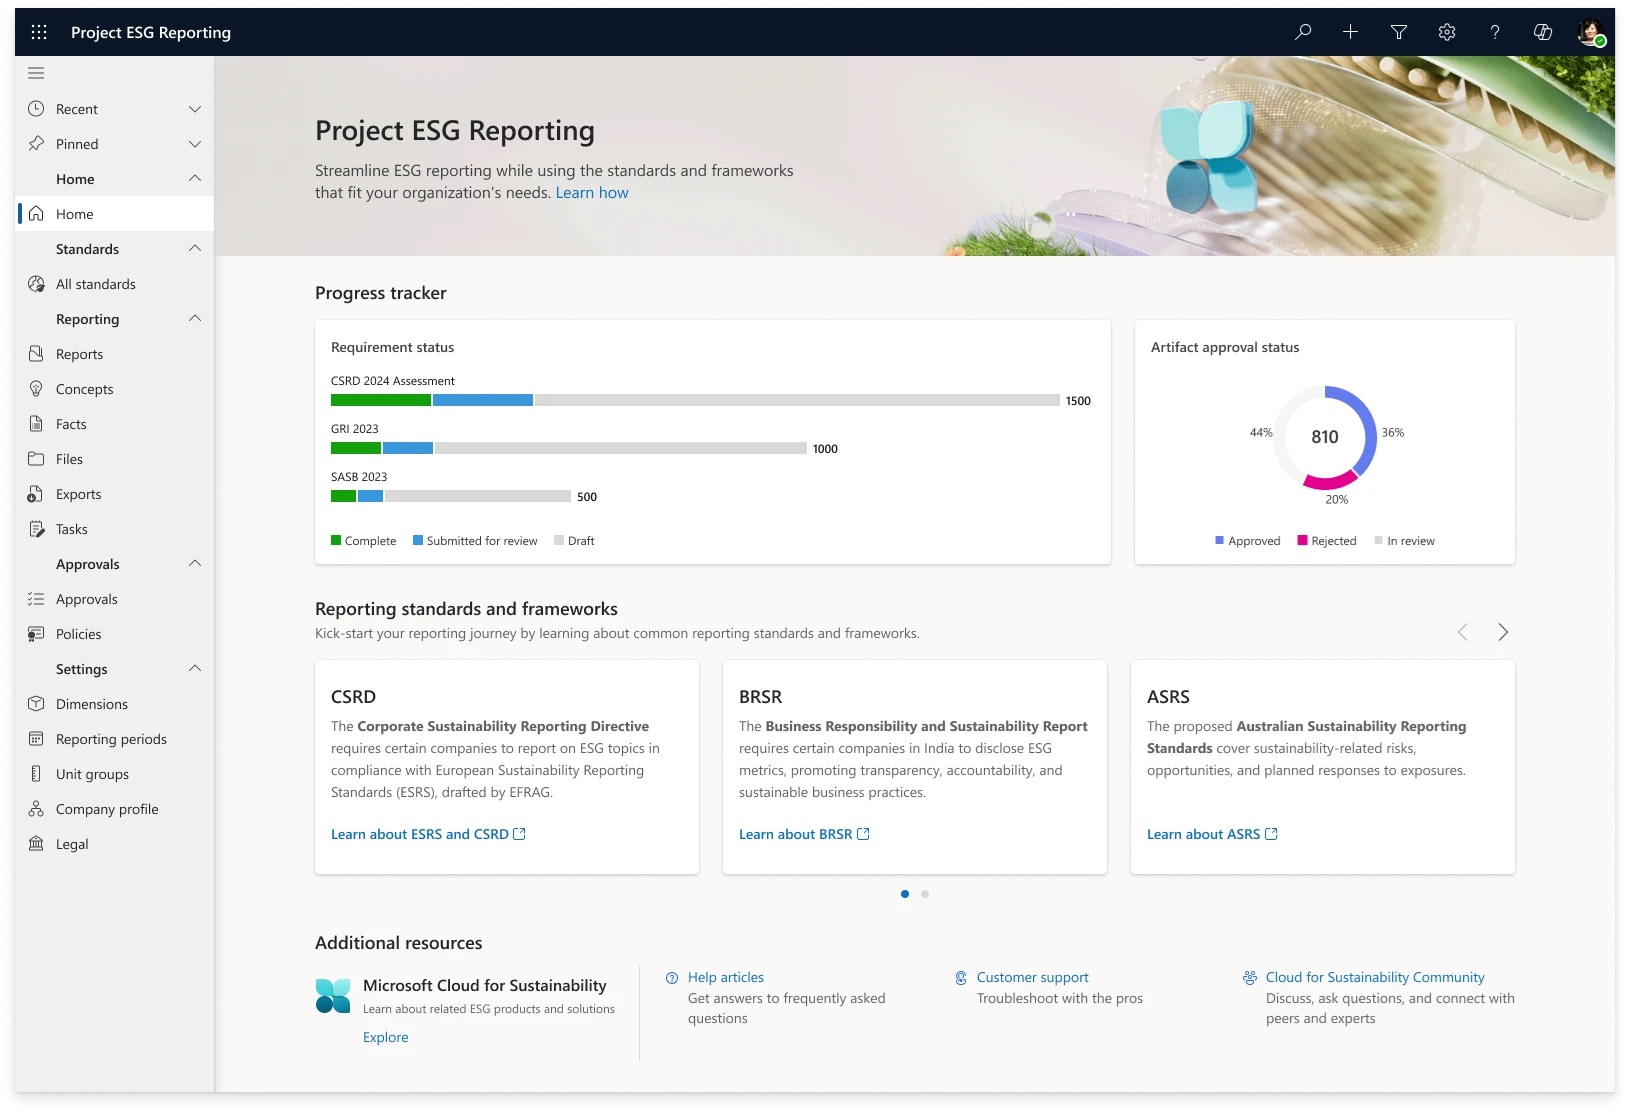Switch to the Tasks section
Screen dimensions: 1630x1113
[x=70, y=528]
